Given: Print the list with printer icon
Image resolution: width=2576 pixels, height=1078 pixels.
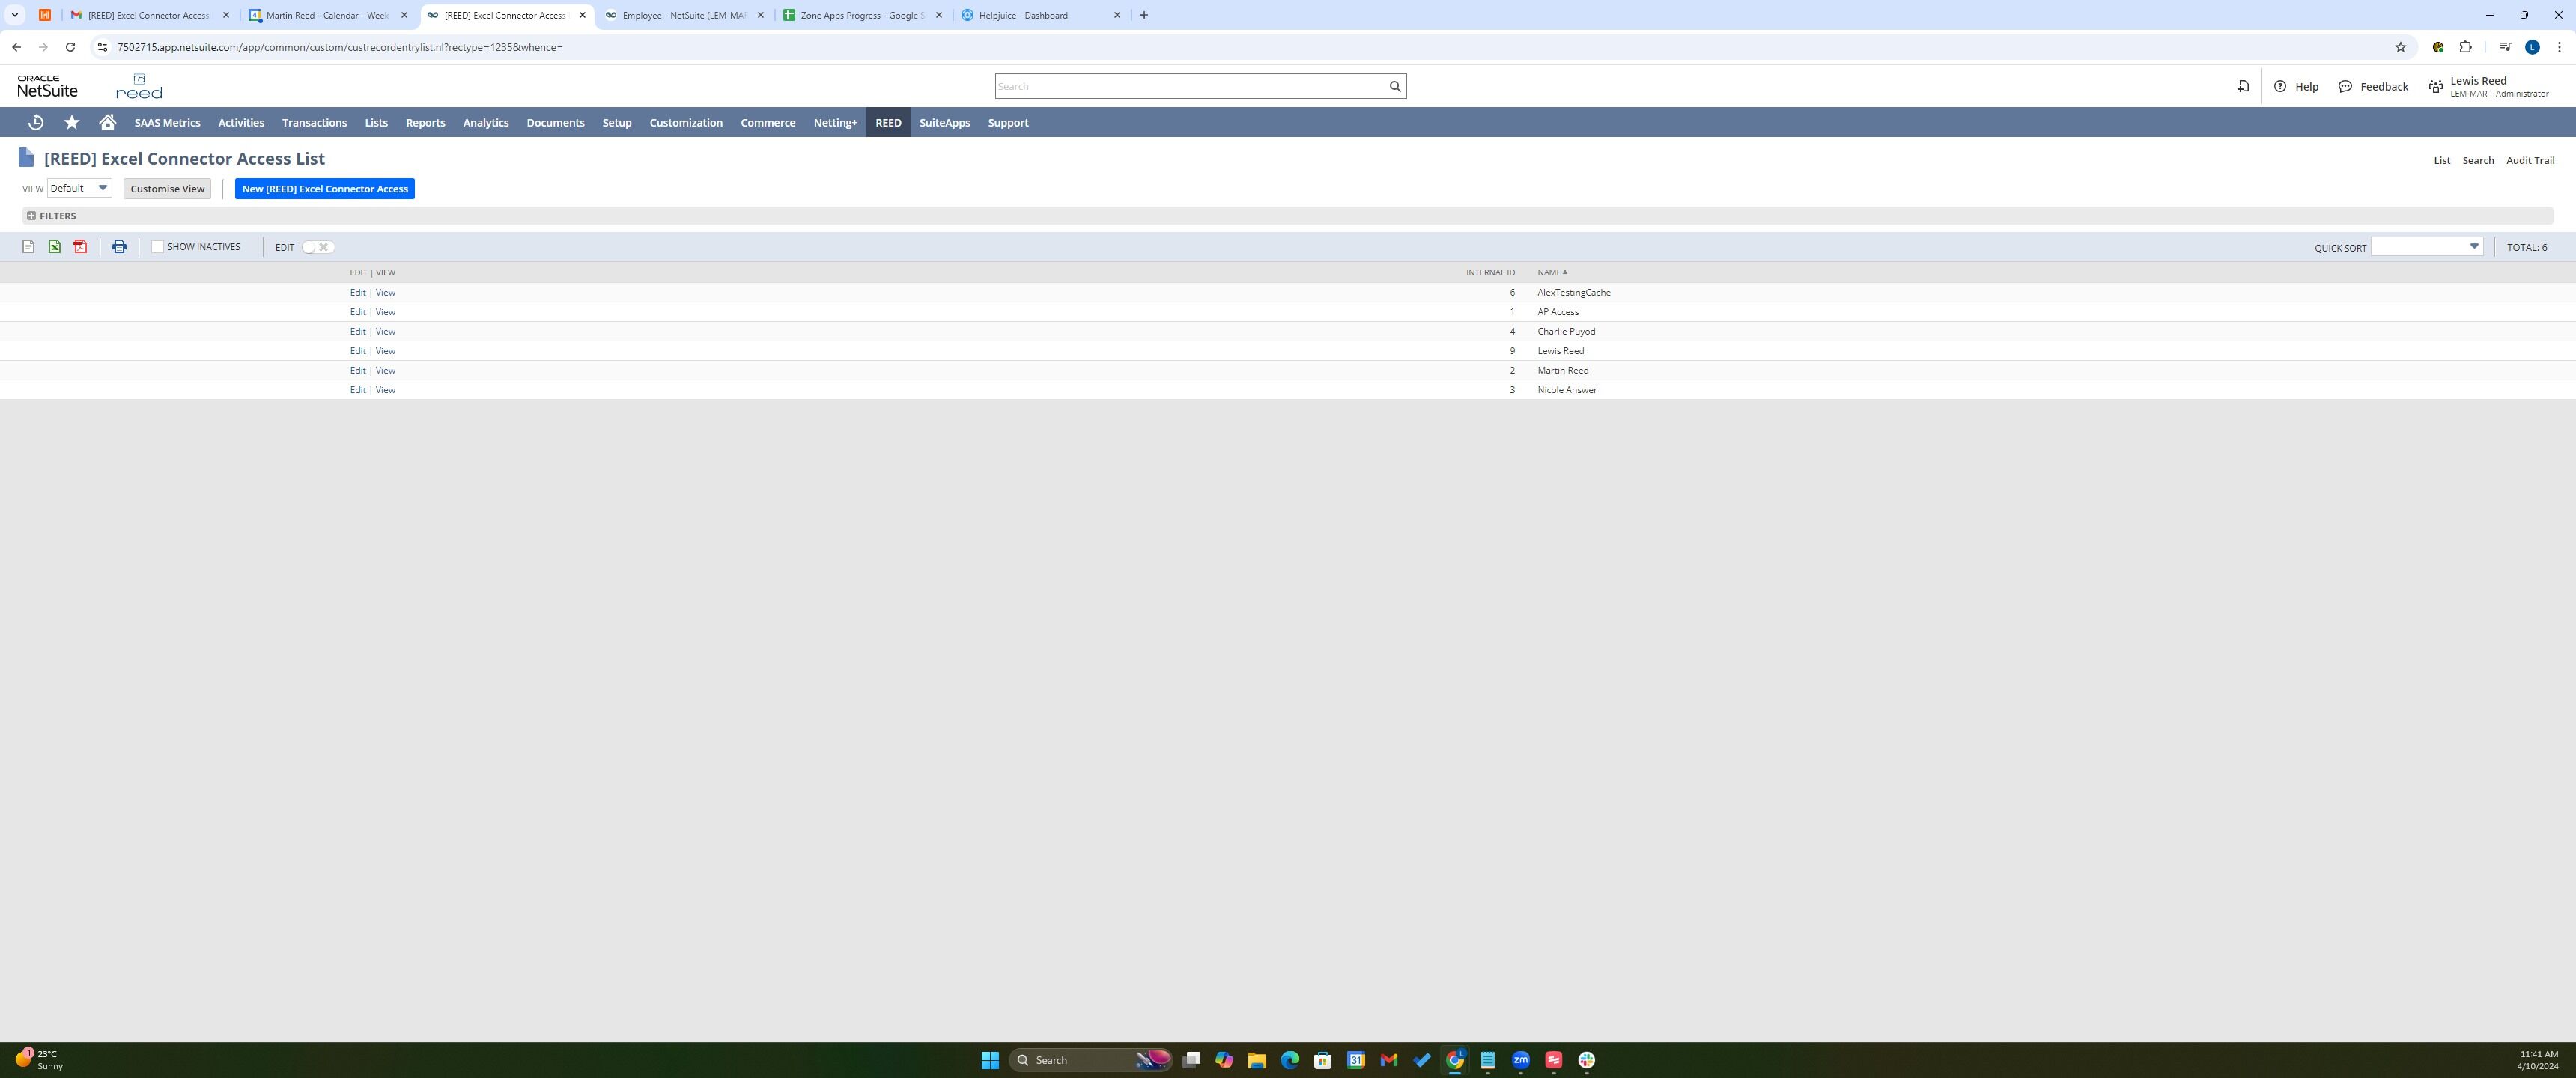Looking at the screenshot, I should 119,247.
